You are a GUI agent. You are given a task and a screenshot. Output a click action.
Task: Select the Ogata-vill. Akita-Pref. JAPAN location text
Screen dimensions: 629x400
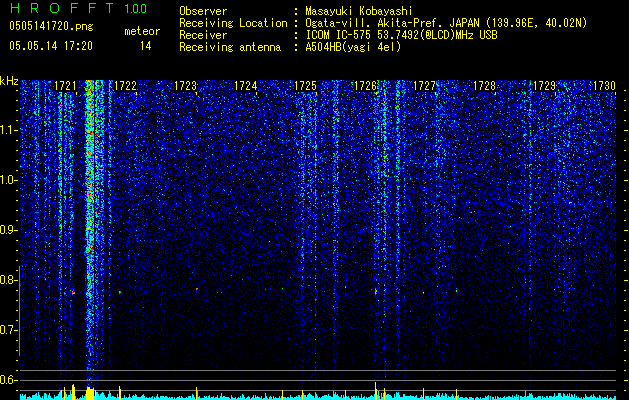click(446, 24)
